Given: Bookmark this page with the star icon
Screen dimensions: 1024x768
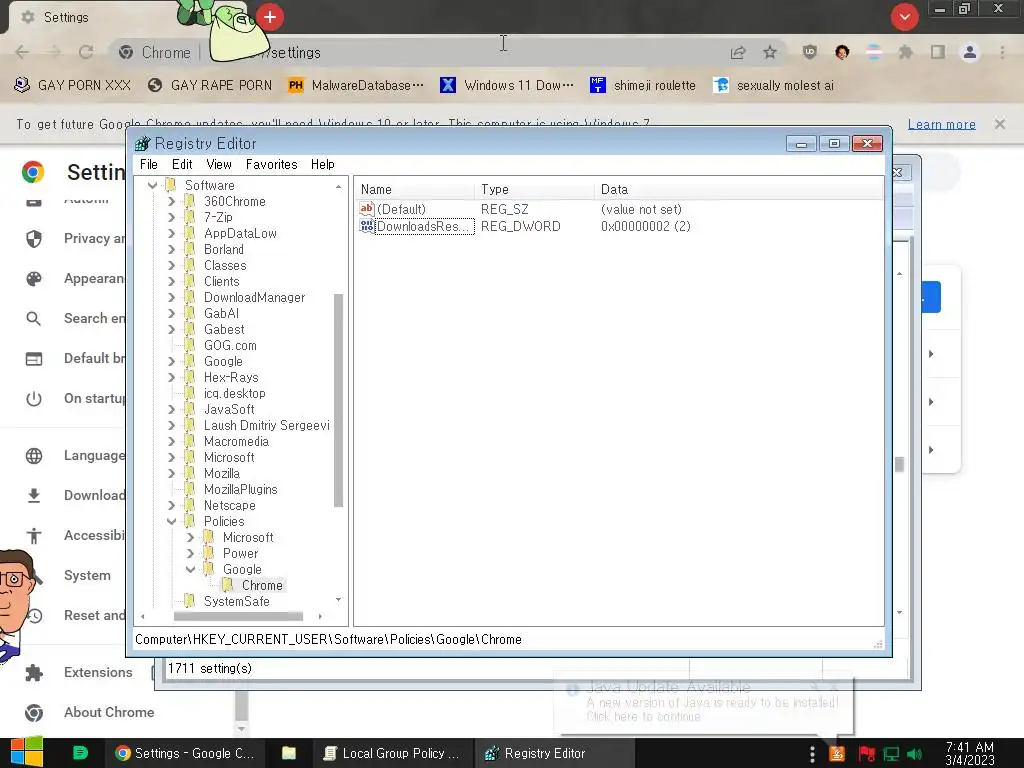Looking at the screenshot, I should coord(770,52).
